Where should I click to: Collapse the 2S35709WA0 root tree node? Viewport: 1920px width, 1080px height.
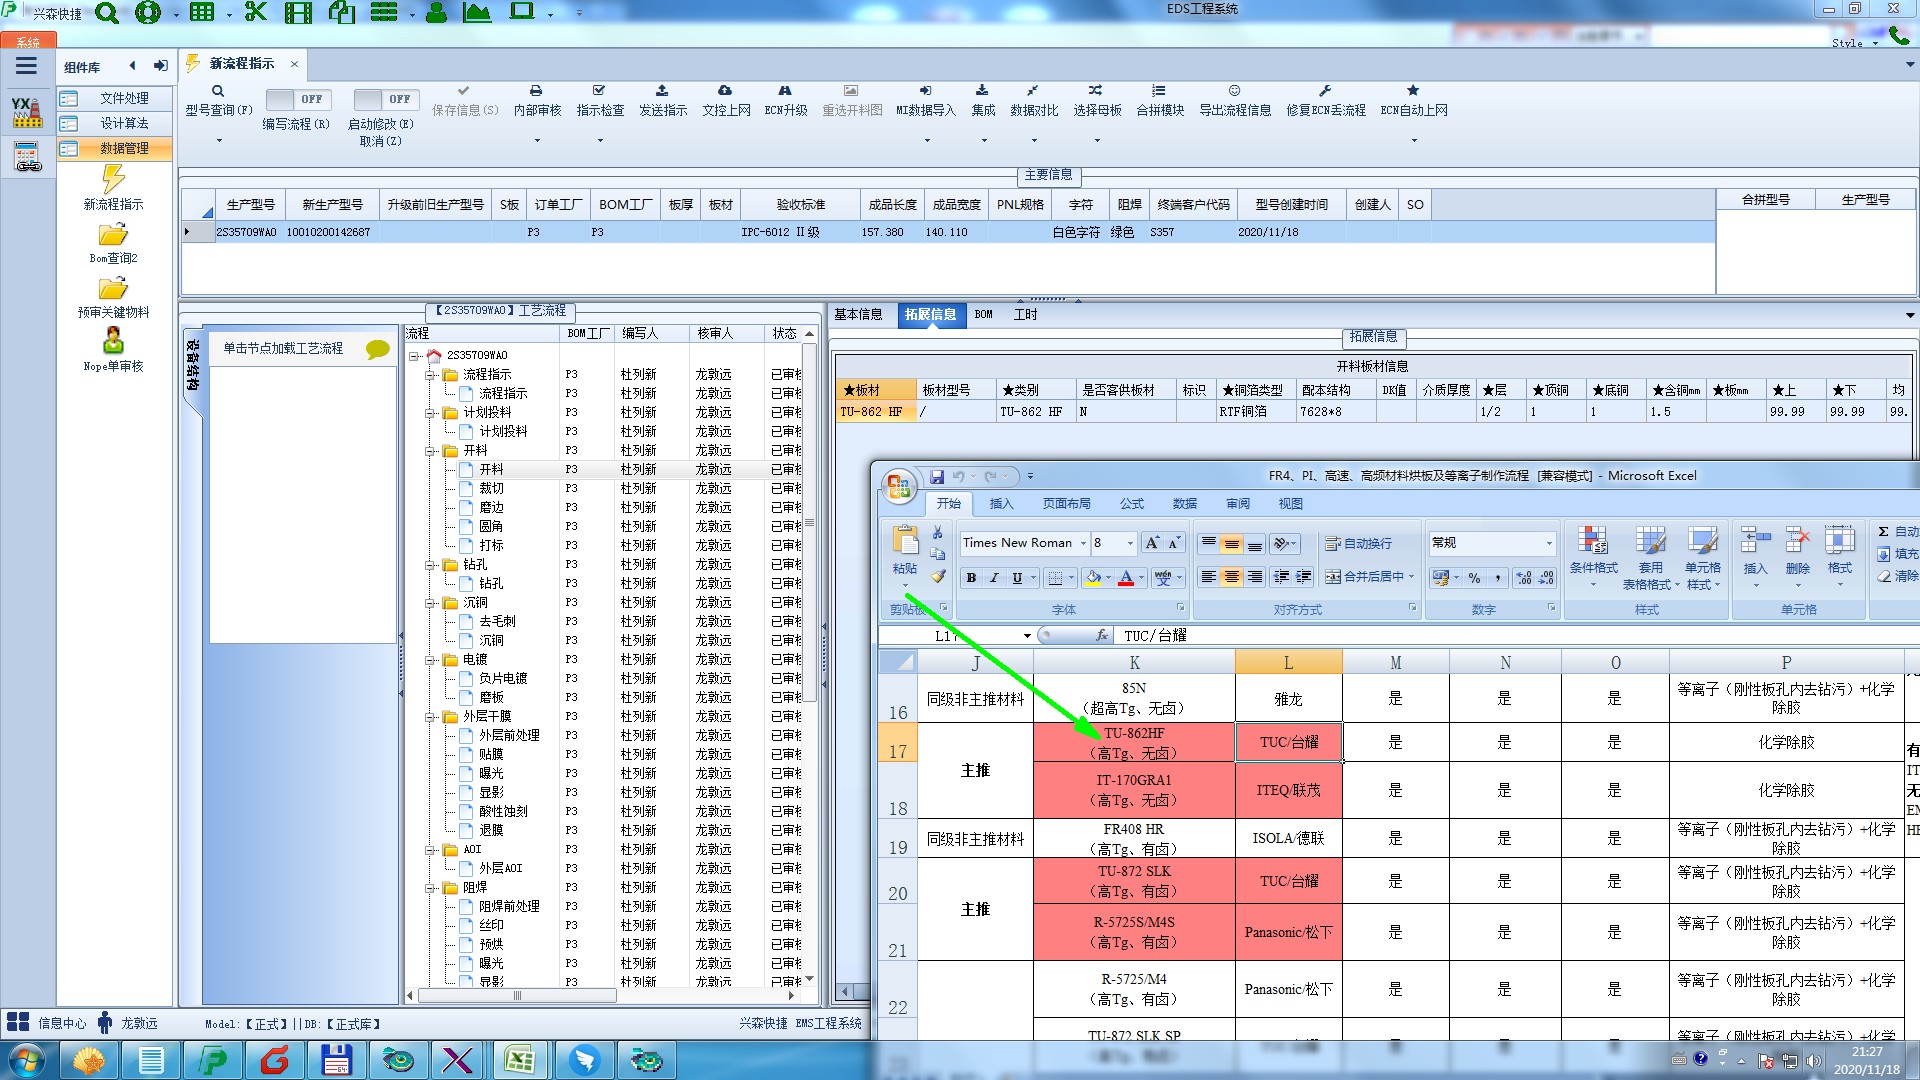click(414, 356)
